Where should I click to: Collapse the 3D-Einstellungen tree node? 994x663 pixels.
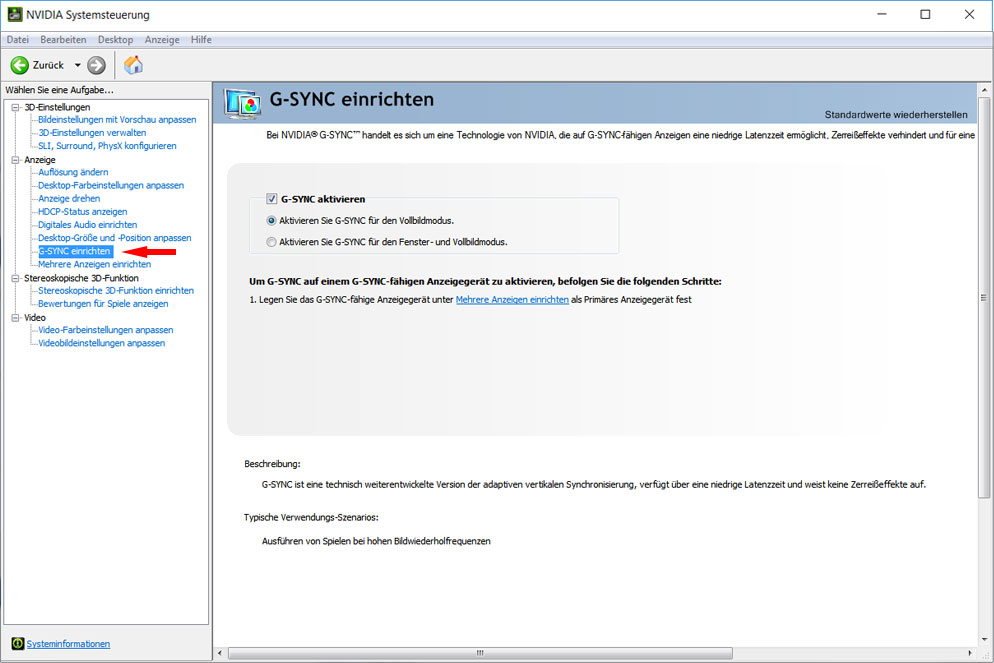15,108
